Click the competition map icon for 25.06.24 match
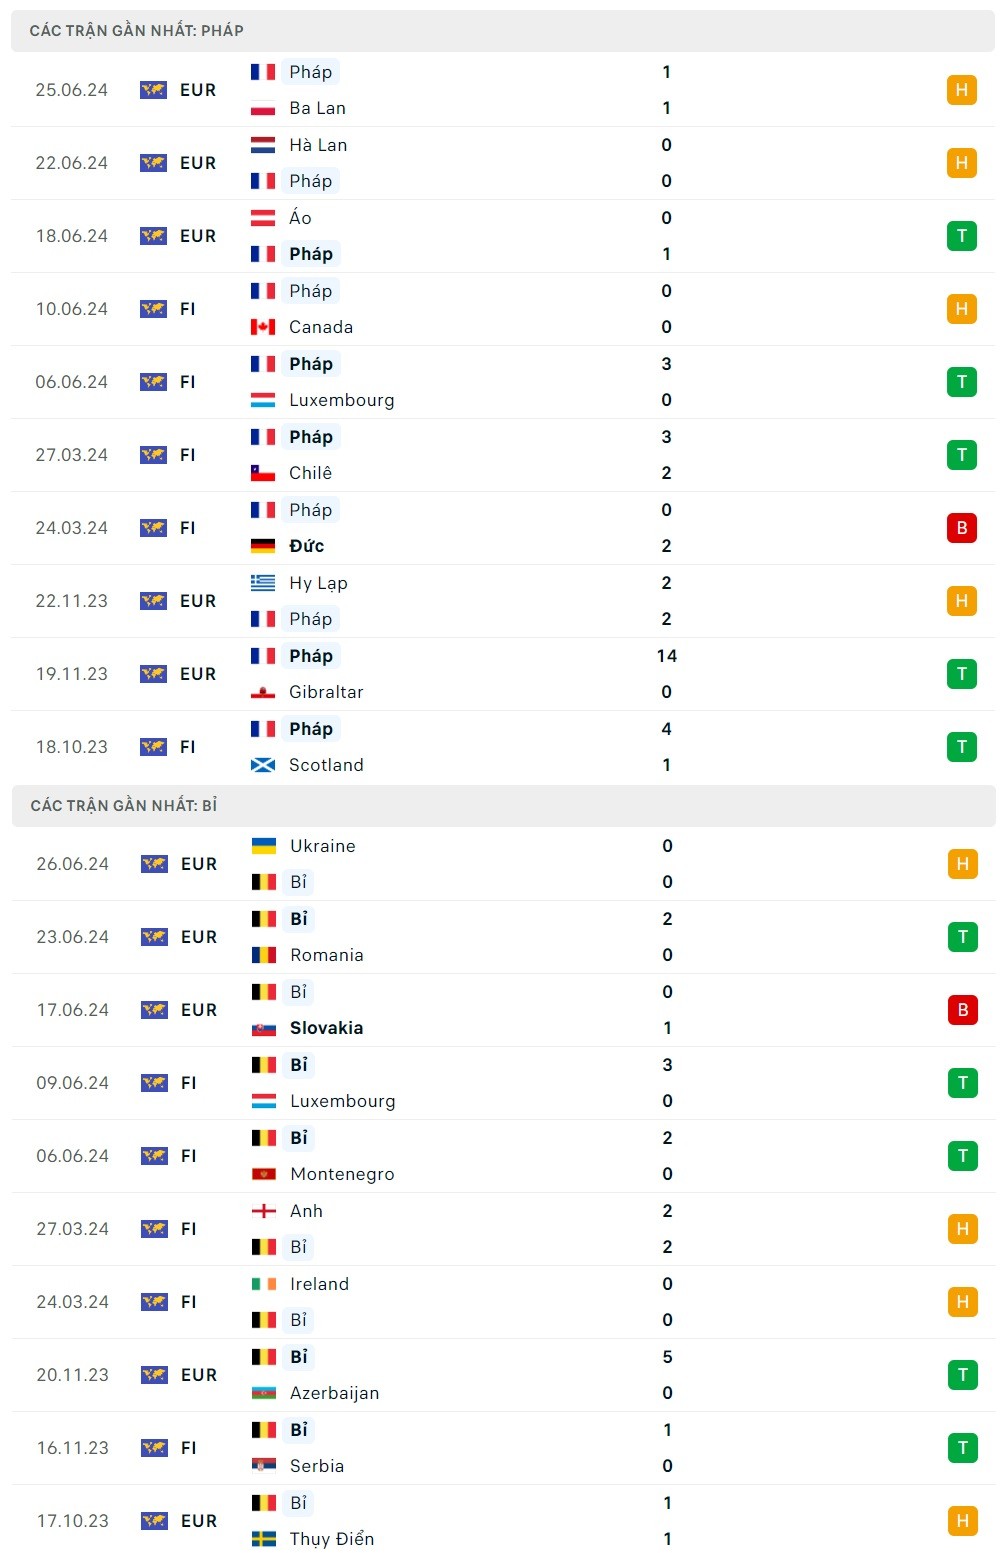This screenshot has height=1553, width=1001. pos(153,90)
